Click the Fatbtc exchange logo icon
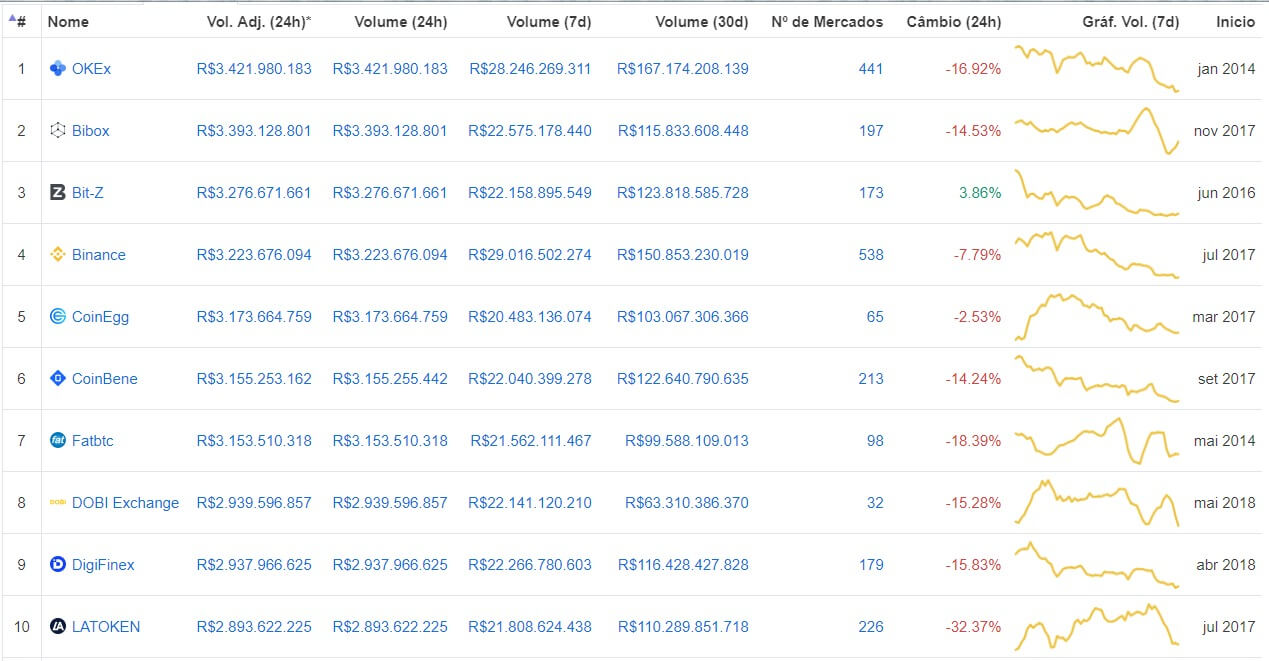 (58, 440)
